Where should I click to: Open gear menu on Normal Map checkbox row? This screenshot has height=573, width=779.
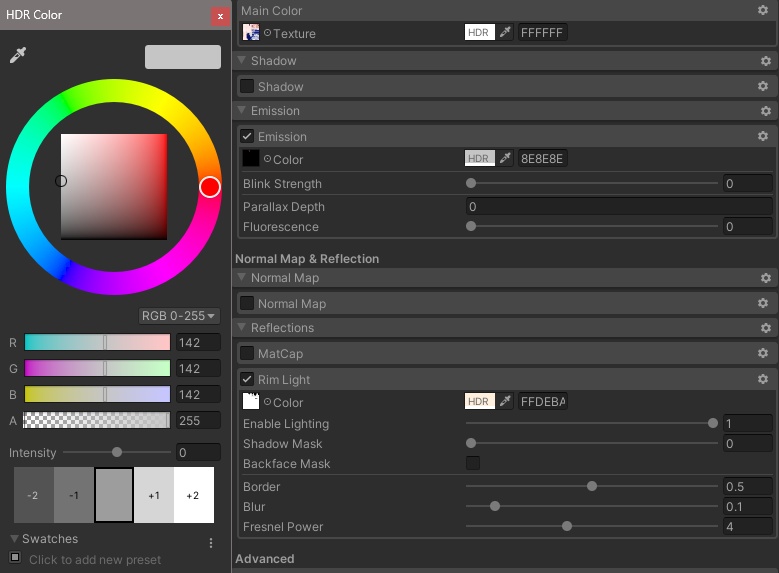click(763, 303)
